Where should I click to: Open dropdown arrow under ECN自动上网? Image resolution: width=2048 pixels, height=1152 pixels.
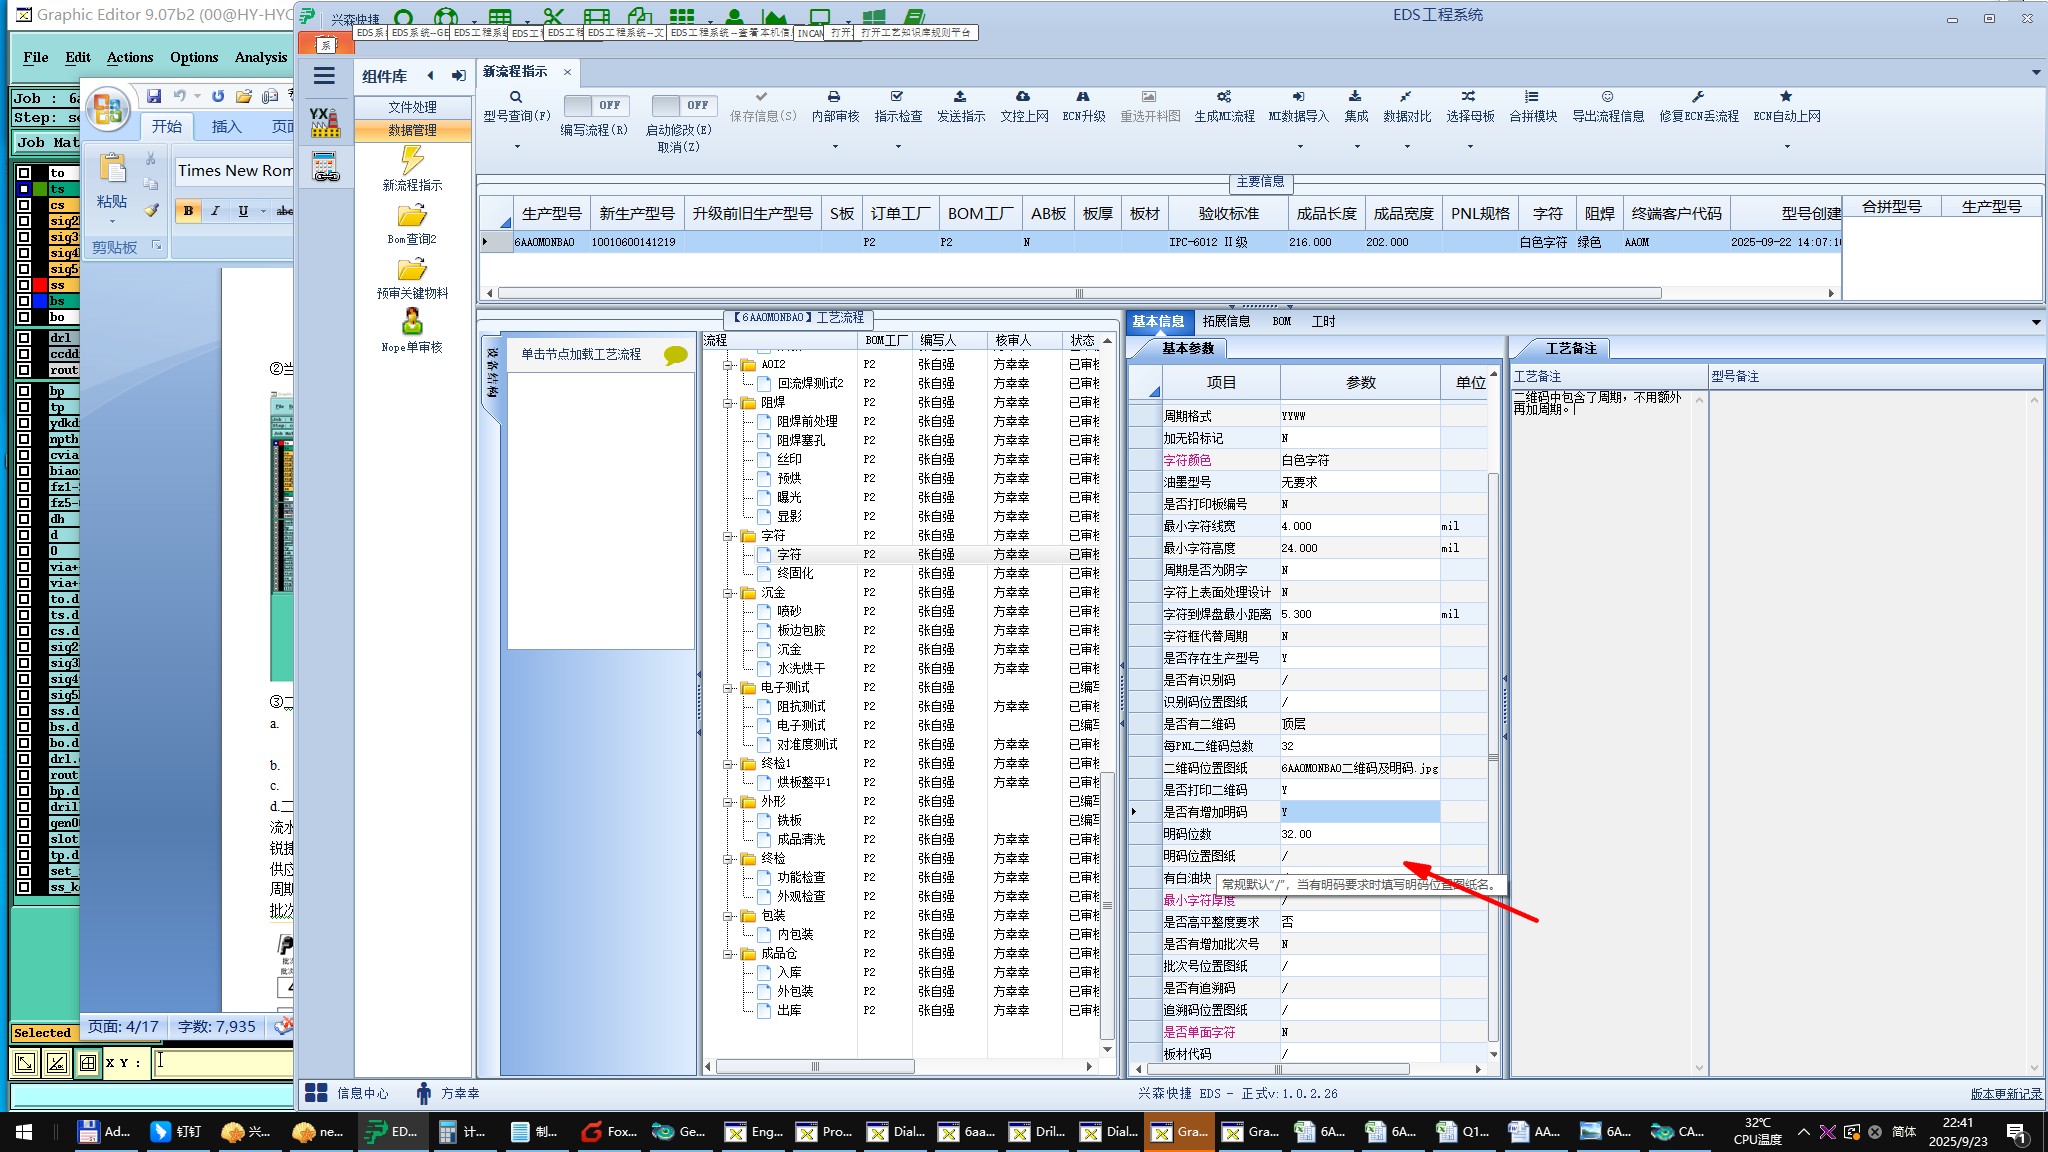[1786, 147]
